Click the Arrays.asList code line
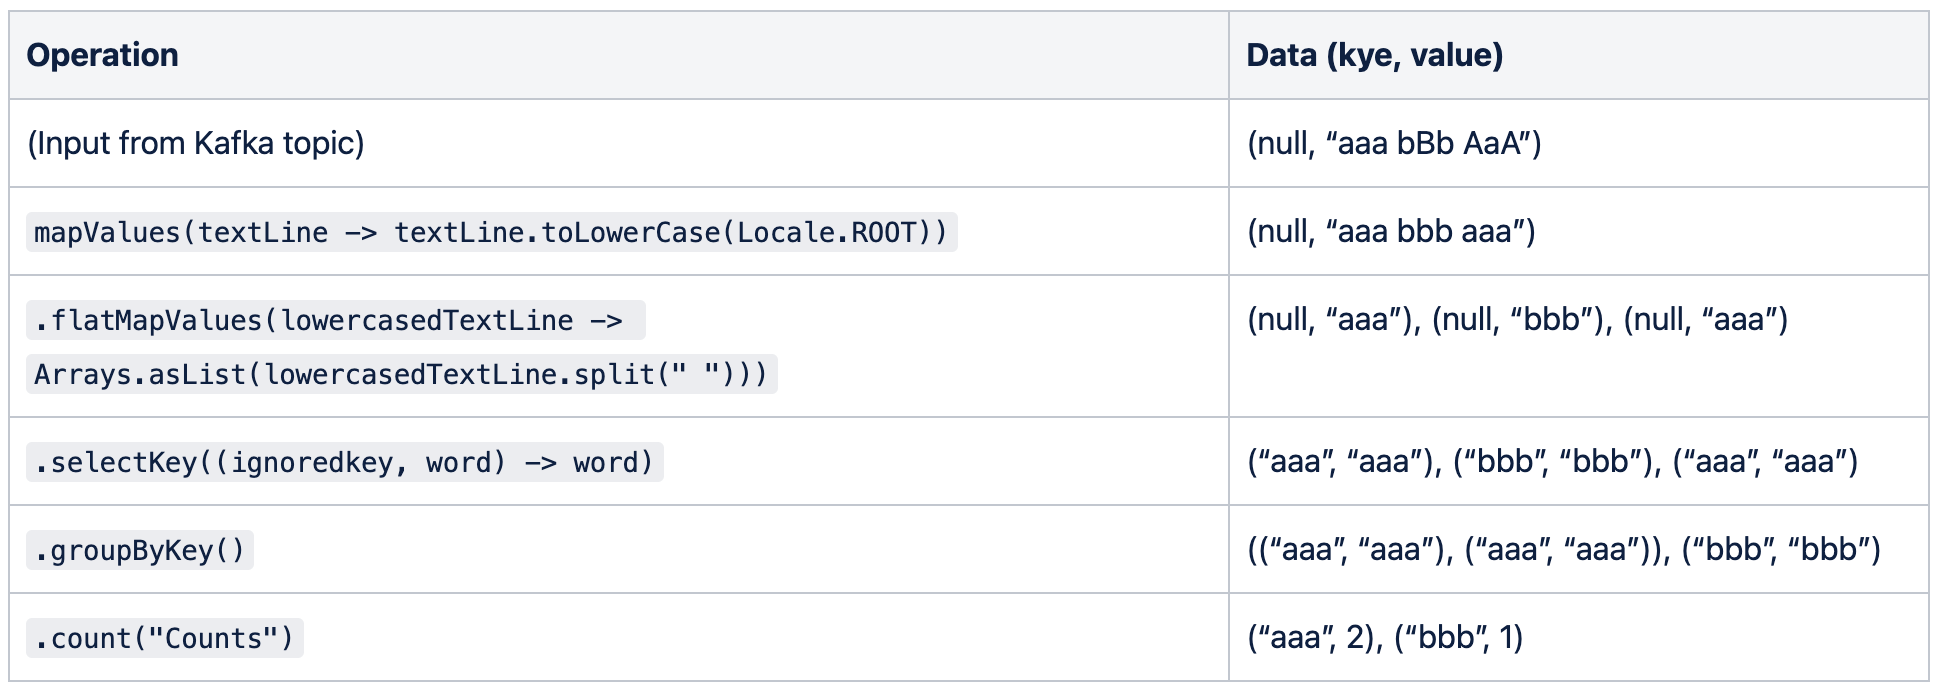This screenshot has height=696, width=1940. (400, 374)
